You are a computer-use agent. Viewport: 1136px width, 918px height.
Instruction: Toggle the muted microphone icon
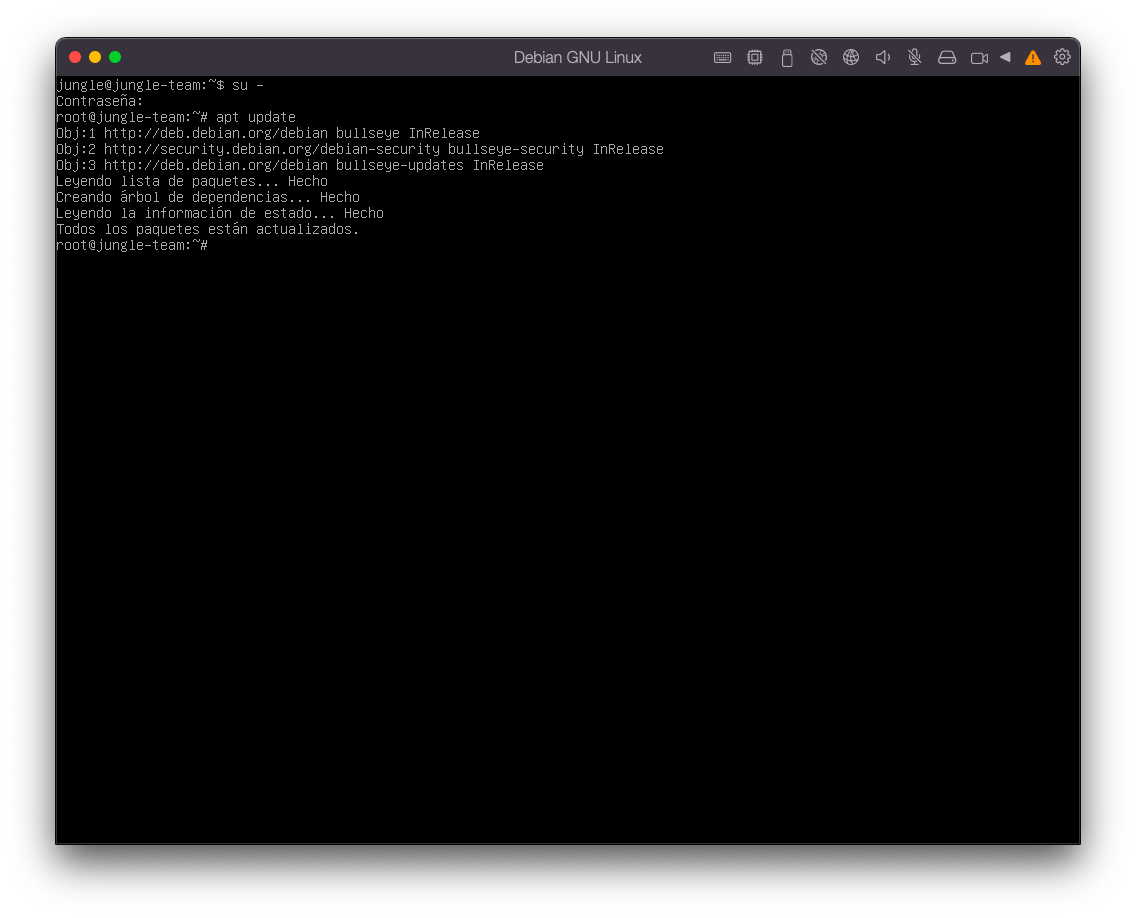(x=915, y=58)
